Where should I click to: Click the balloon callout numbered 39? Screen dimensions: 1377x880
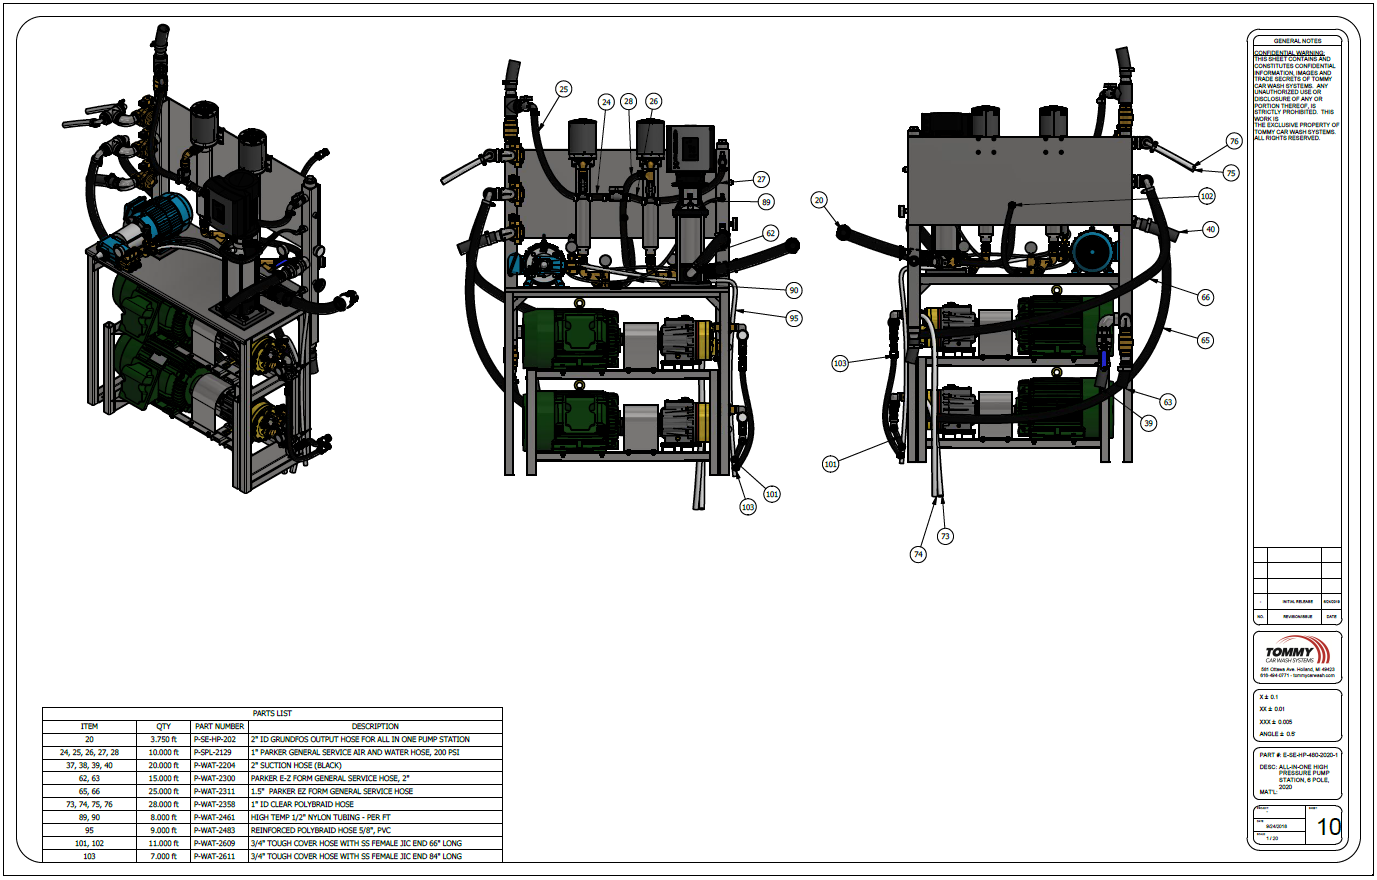pyautogui.click(x=1148, y=423)
